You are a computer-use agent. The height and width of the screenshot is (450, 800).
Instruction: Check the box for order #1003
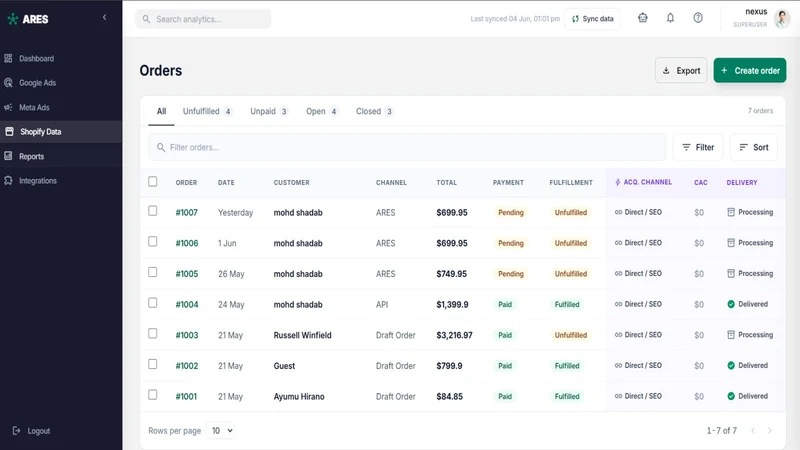153,333
